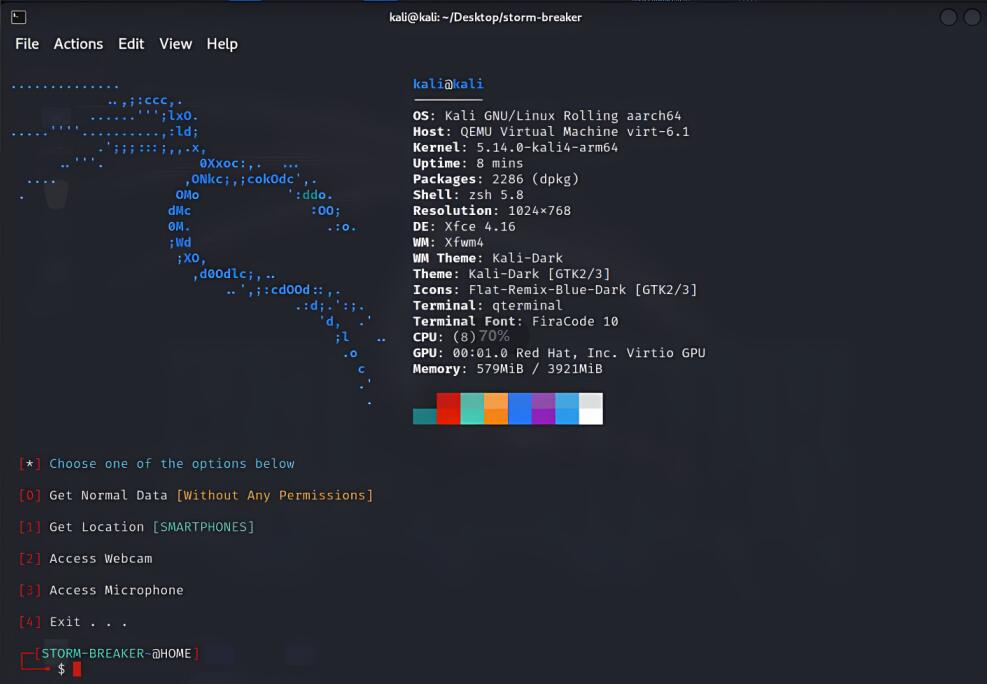Click the window title kali@kali: ~/Desktop/storm-breaker
987x684 pixels.
(485, 17)
